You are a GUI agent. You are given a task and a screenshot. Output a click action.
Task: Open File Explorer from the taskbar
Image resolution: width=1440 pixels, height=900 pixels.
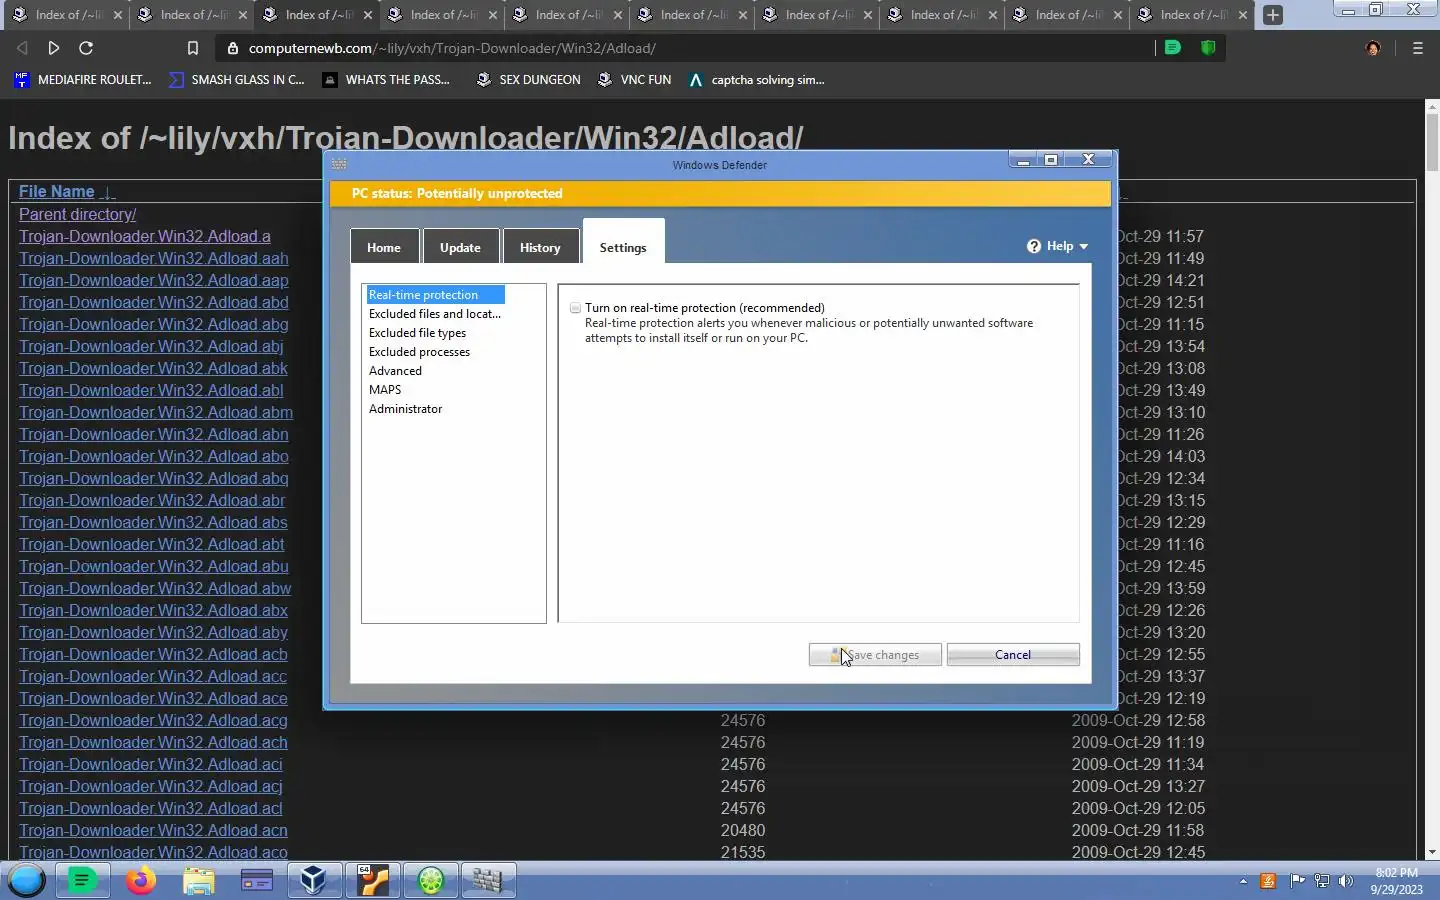click(x=199, y=880)
